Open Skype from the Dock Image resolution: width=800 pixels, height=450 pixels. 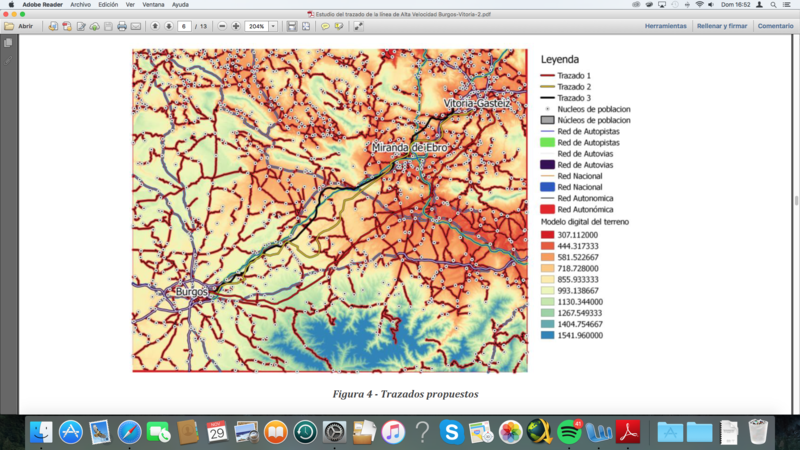click(x=452, y=432)
